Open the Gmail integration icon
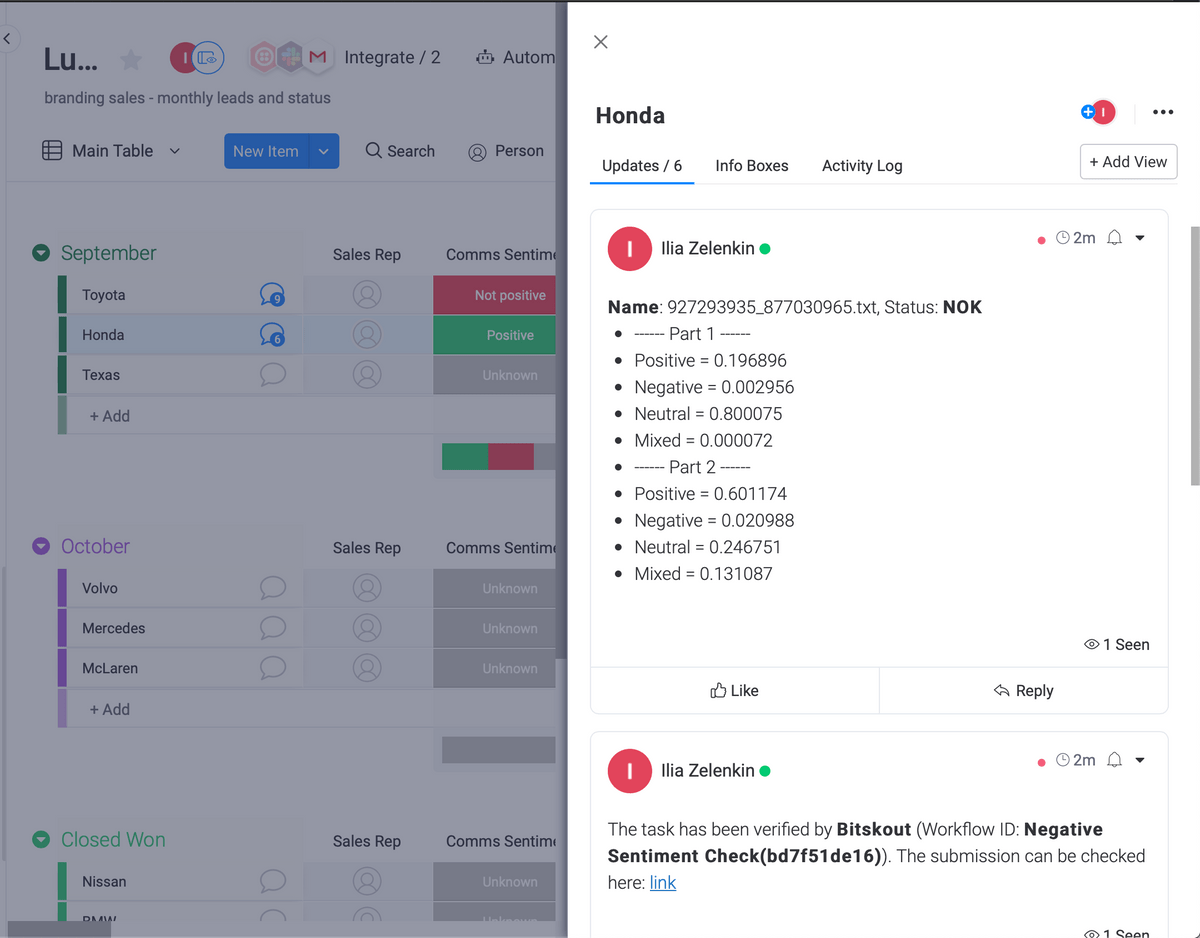This screenshot has width=1200, height=938. pos(318,58)
